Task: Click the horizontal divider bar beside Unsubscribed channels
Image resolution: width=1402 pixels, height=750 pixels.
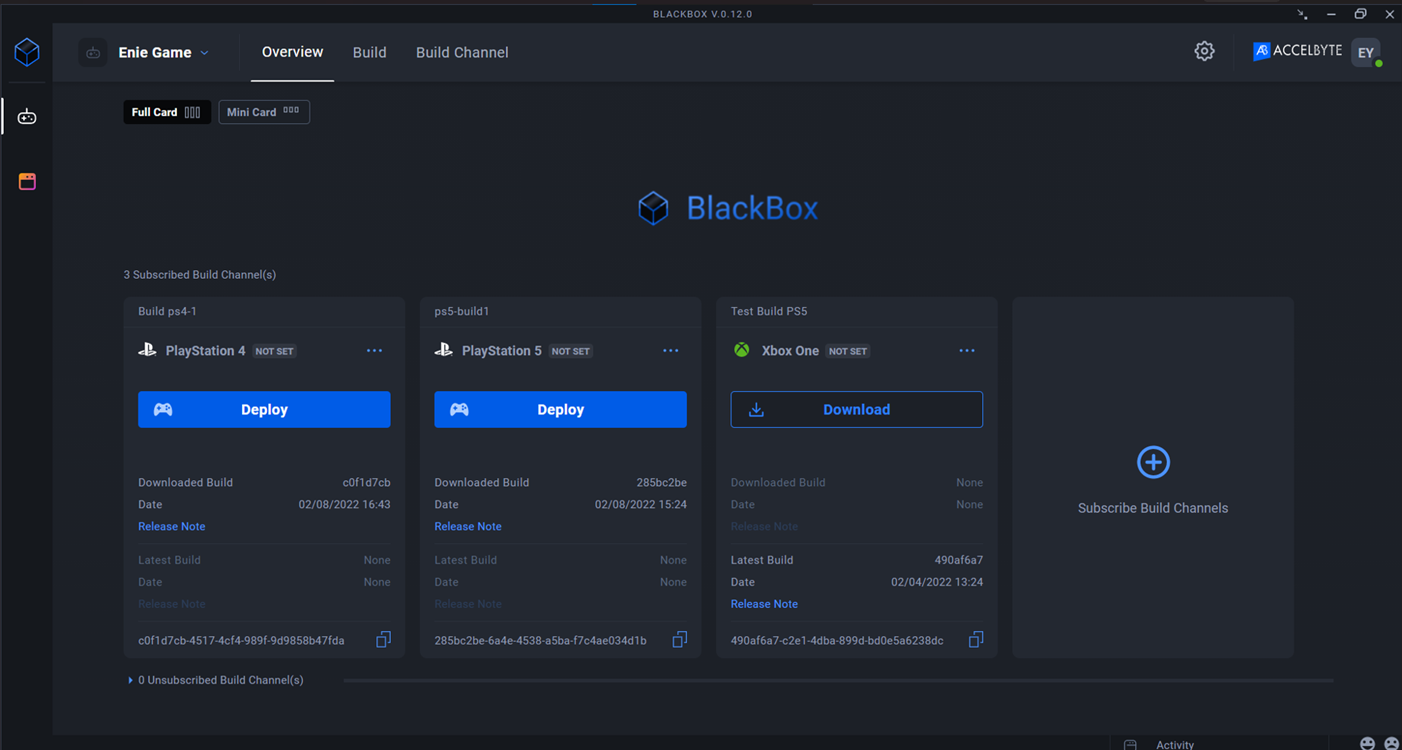Action: coord(838,680)
